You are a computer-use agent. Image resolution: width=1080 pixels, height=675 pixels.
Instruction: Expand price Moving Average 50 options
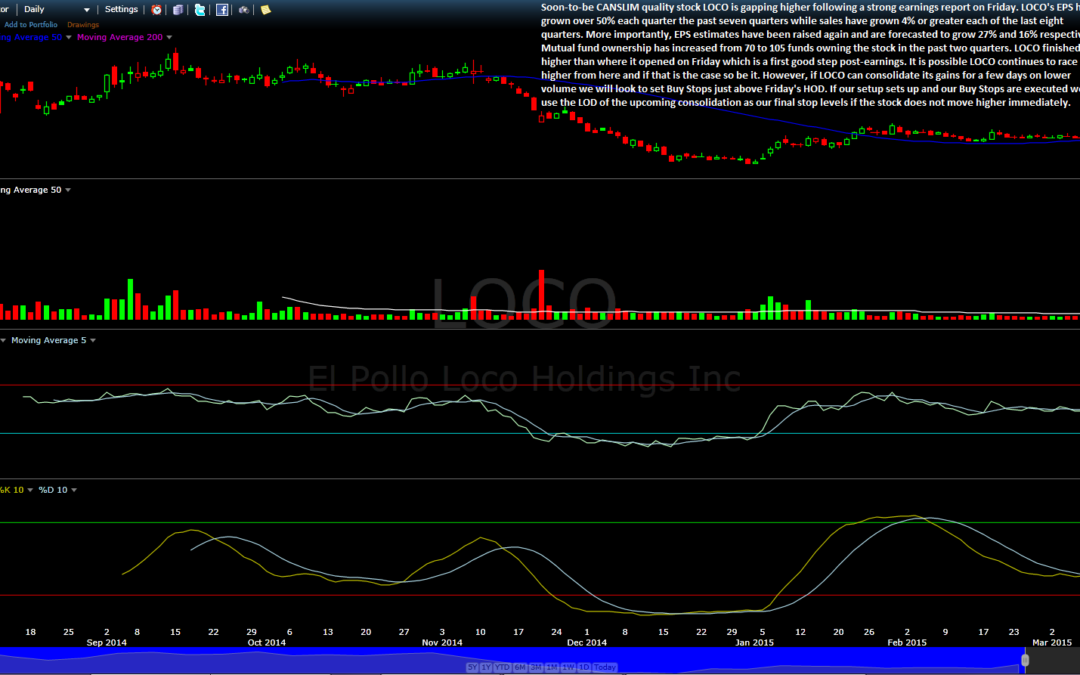click(x=68, y=37)
